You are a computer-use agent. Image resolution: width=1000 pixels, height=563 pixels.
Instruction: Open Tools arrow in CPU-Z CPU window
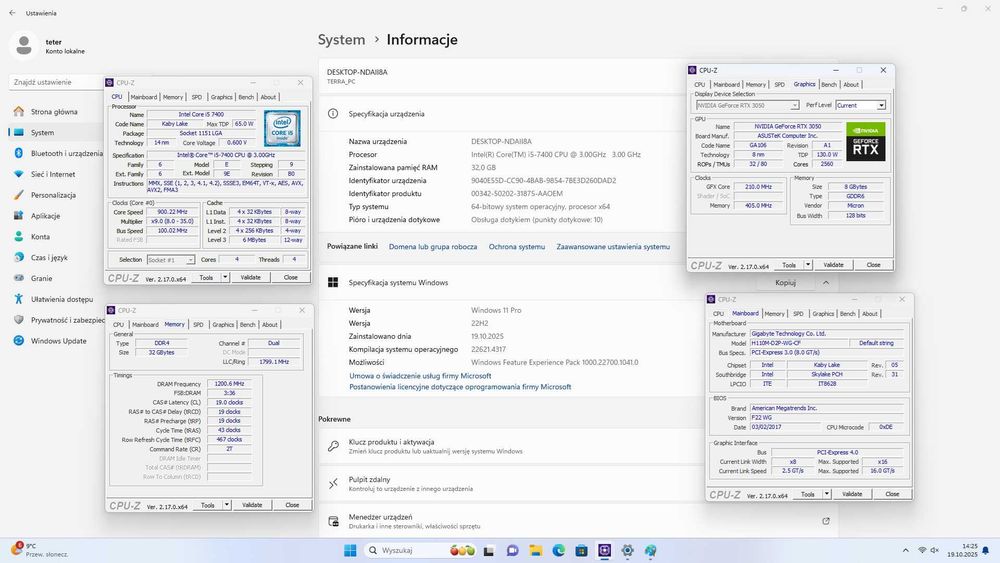coord(225,277)
